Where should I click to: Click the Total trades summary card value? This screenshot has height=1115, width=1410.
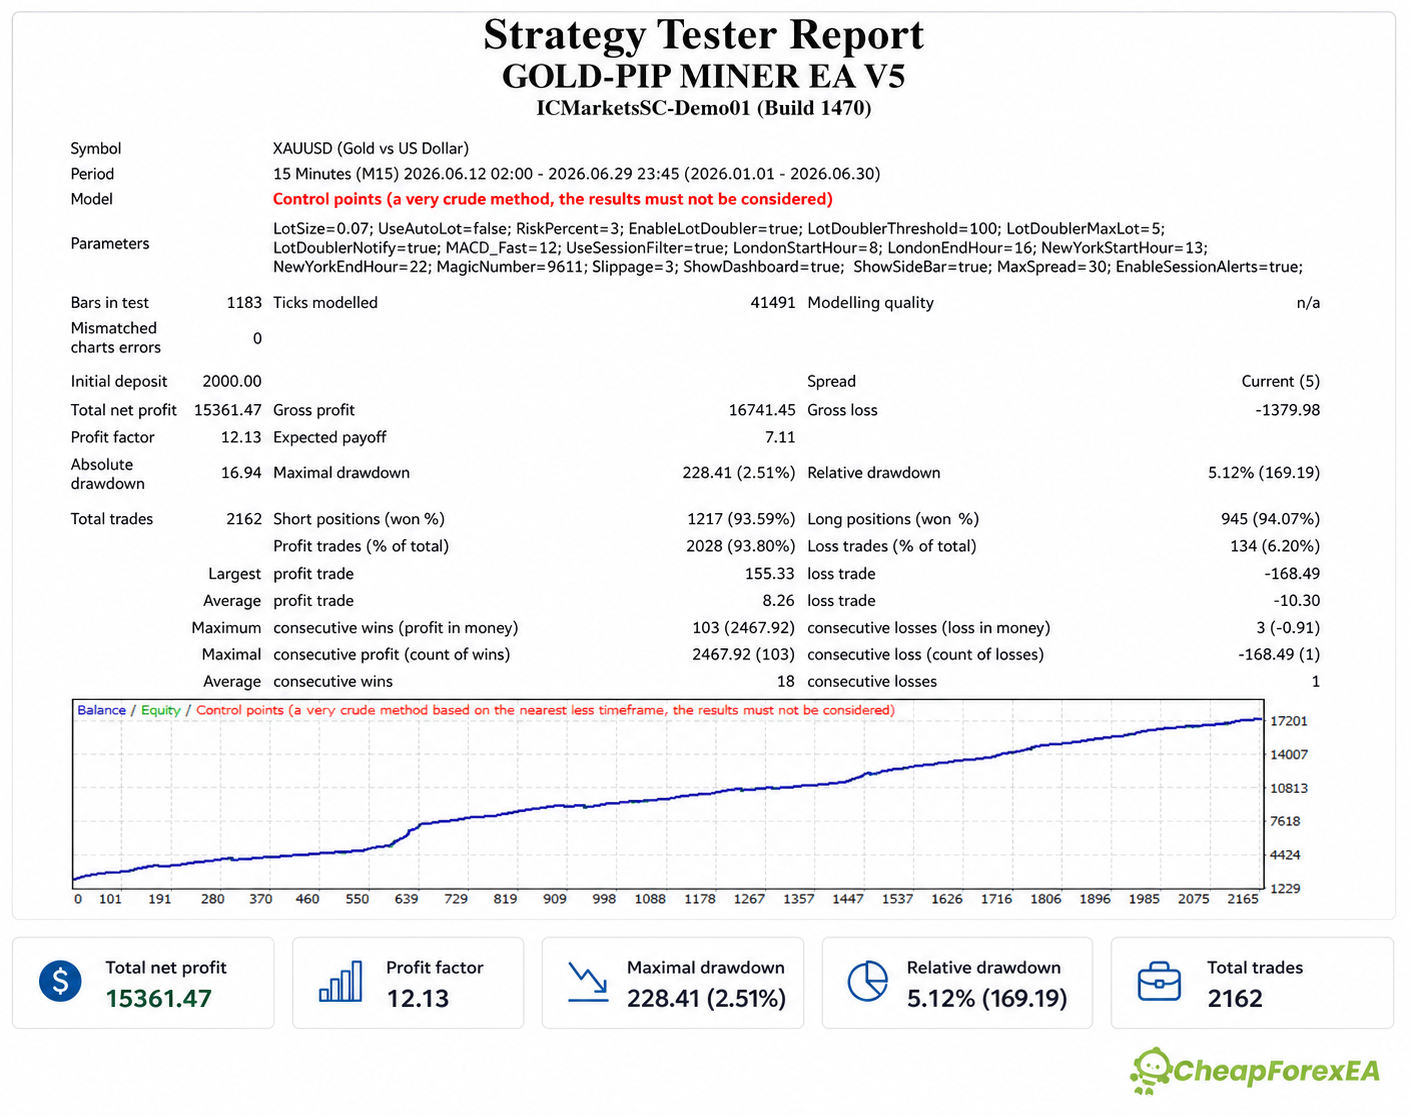(x=1235, y=998)
